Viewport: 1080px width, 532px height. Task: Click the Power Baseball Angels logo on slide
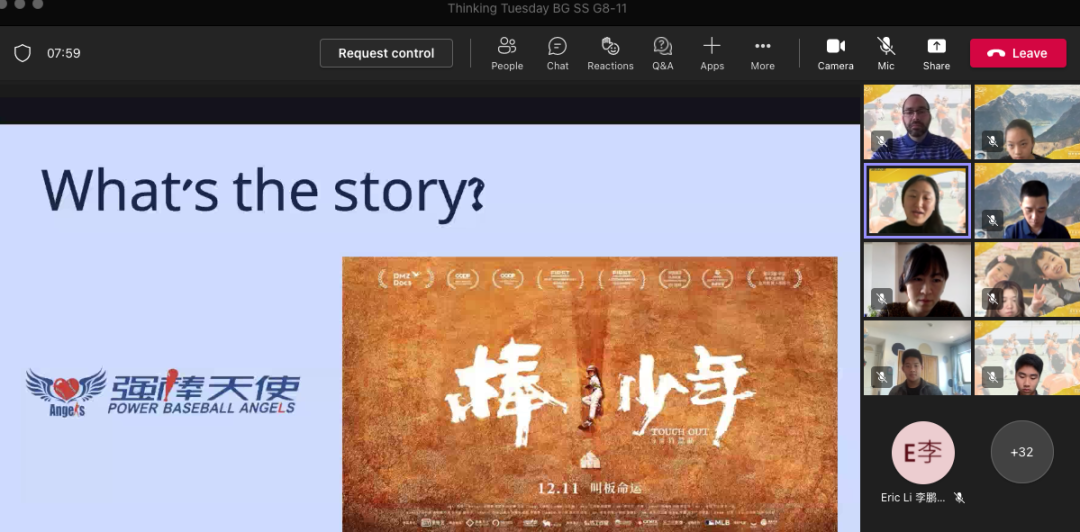[x=163, y=391]
